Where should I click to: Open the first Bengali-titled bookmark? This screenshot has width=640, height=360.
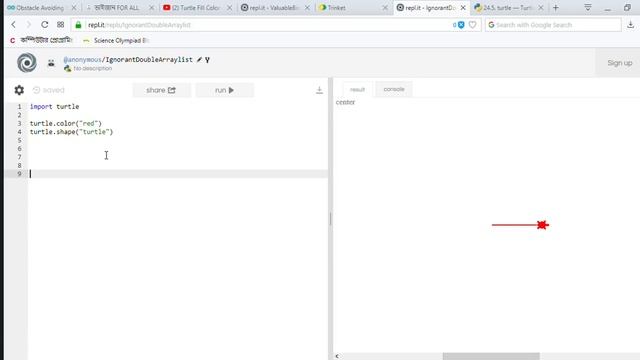[41, 40]
